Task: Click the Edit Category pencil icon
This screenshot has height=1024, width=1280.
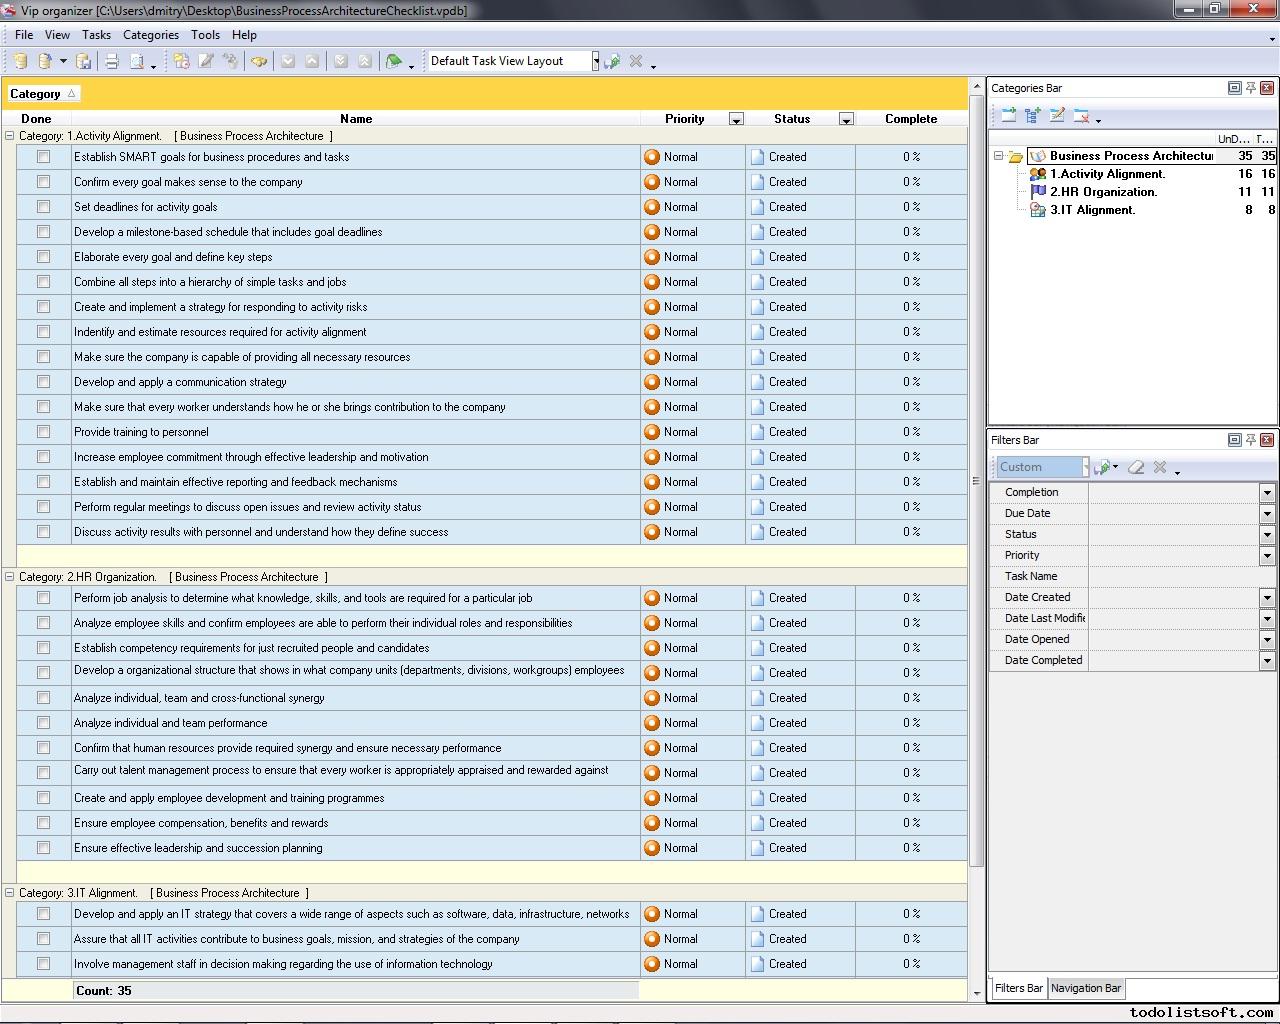Action: pyautogui.click(x=1057, y=116)
